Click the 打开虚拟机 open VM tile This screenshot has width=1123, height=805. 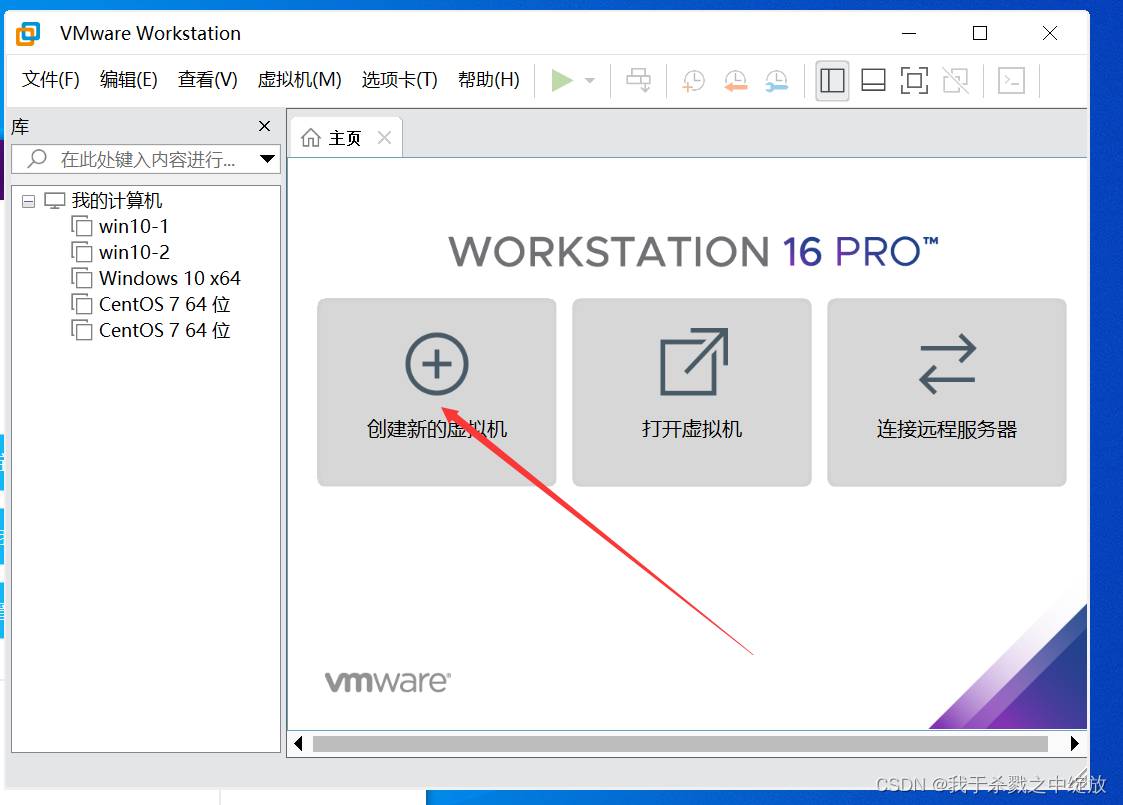click(691, 392)
